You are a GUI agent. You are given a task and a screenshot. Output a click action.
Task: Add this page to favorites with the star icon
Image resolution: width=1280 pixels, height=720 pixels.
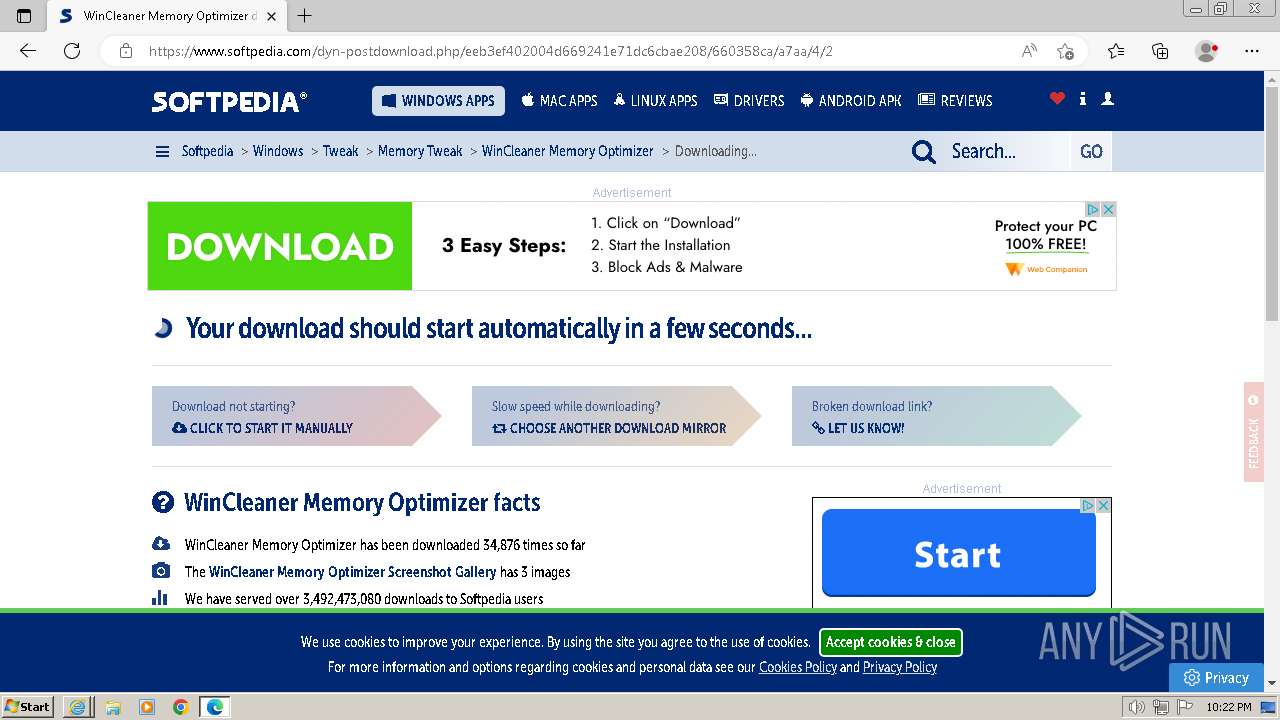pos(1065,51)
